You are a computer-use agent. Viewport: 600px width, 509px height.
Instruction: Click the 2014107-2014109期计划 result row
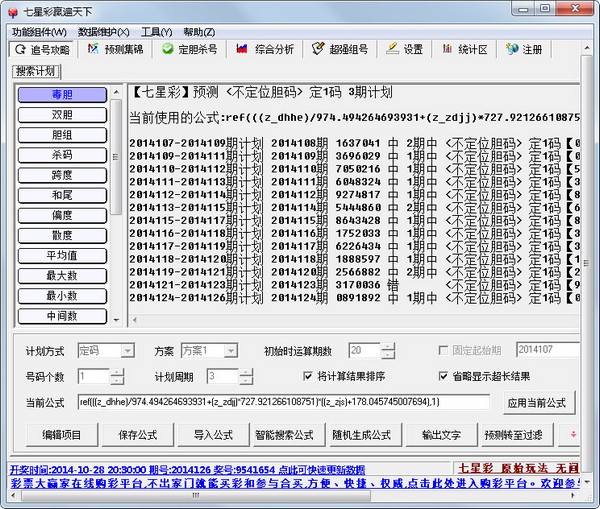coord(354,143)
